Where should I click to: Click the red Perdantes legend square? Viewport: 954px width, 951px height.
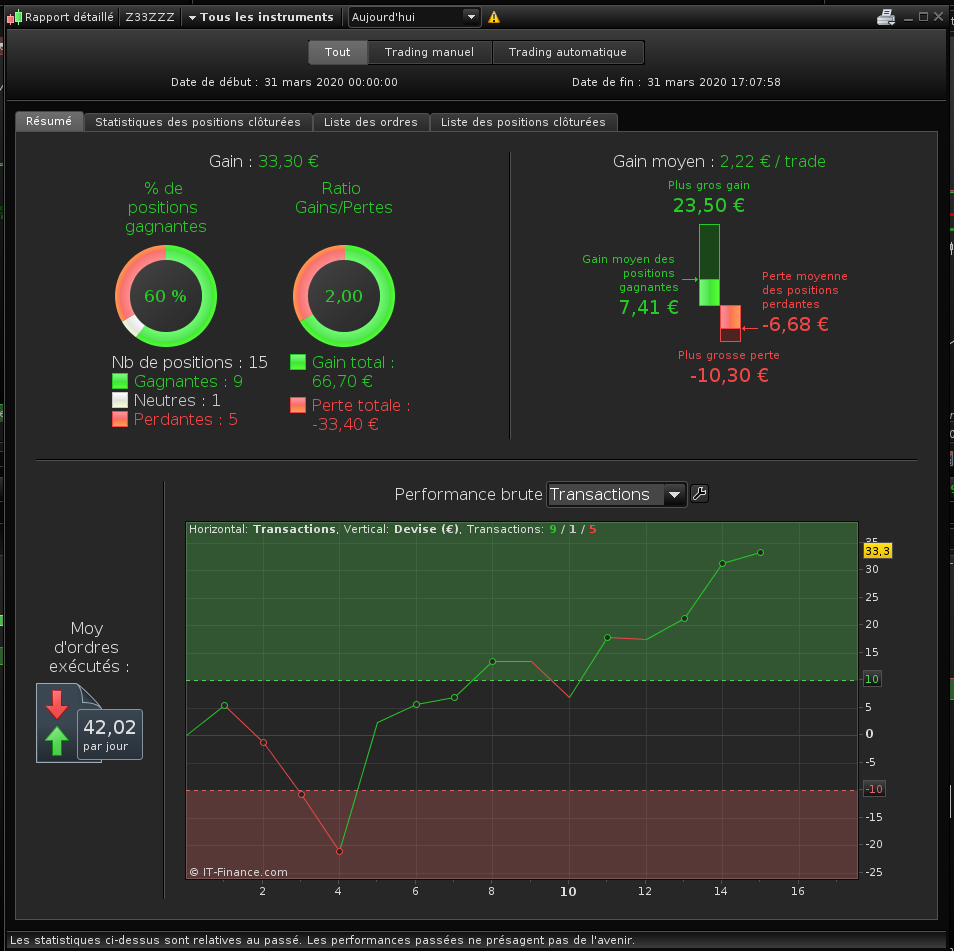point(120,419)
